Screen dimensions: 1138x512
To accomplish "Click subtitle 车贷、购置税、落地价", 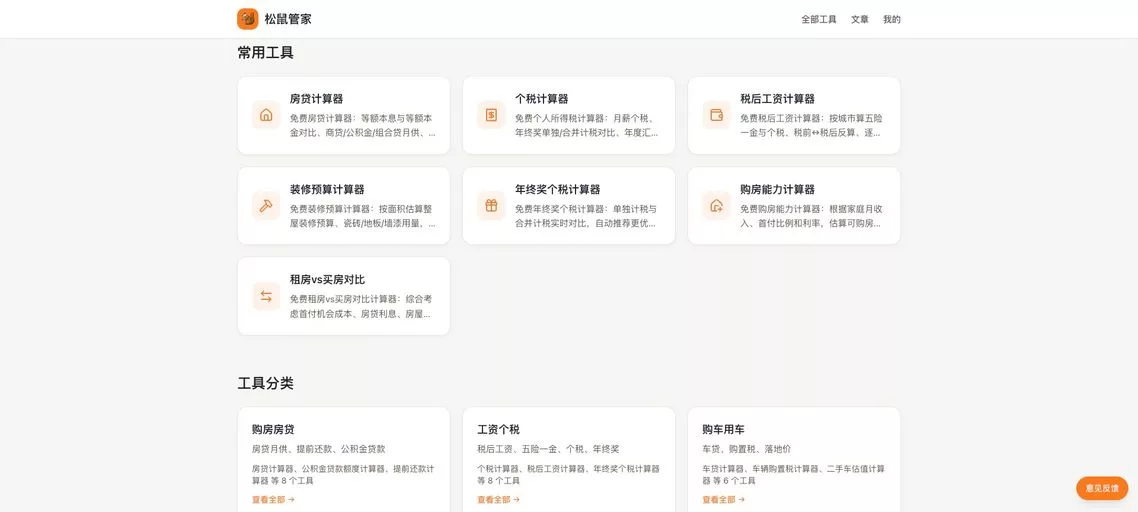I will [747, 450].
